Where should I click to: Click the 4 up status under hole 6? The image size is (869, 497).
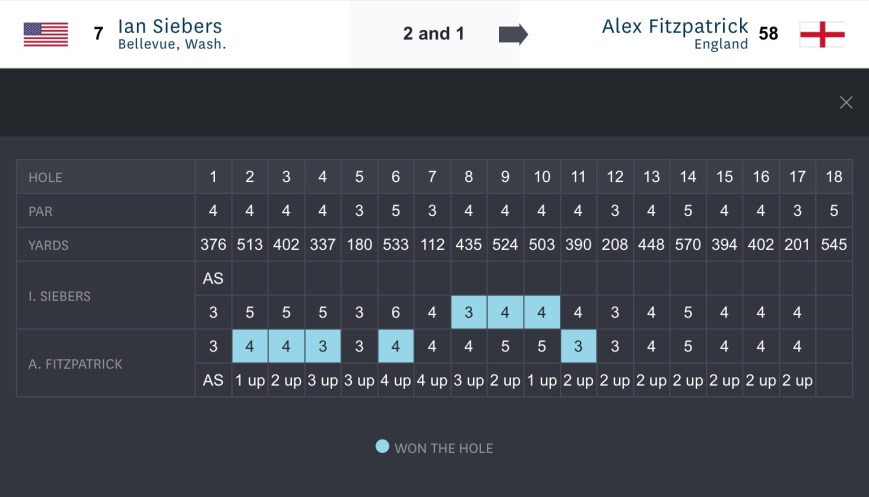click(396, 381)
